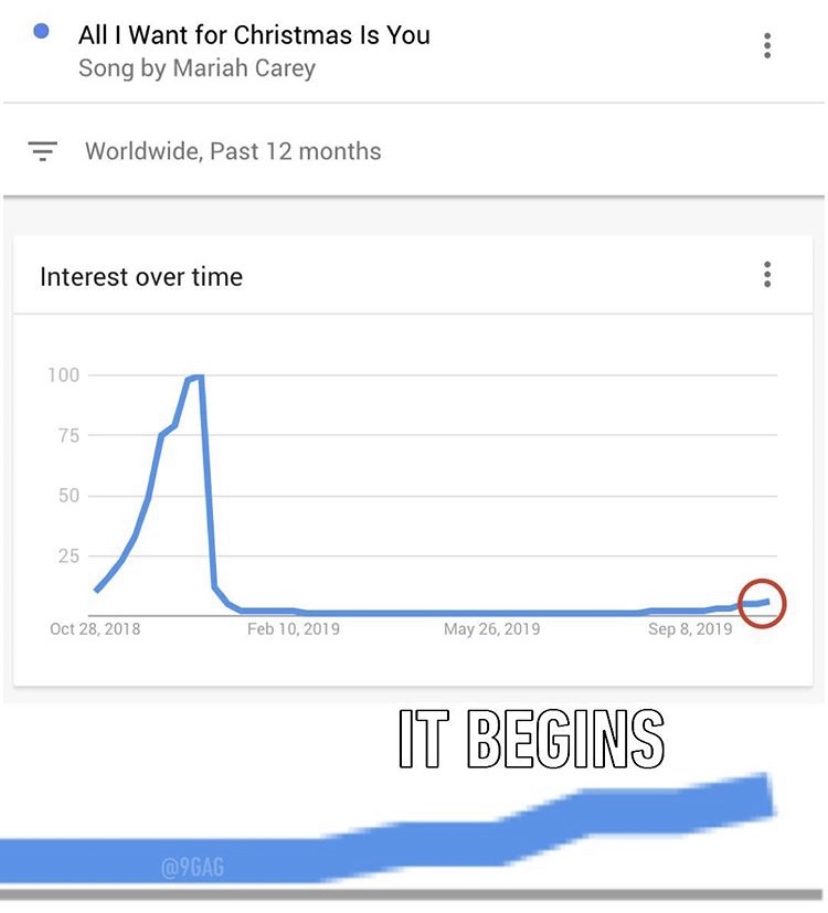Open the search term three-dot options menu

pos(767,45)
